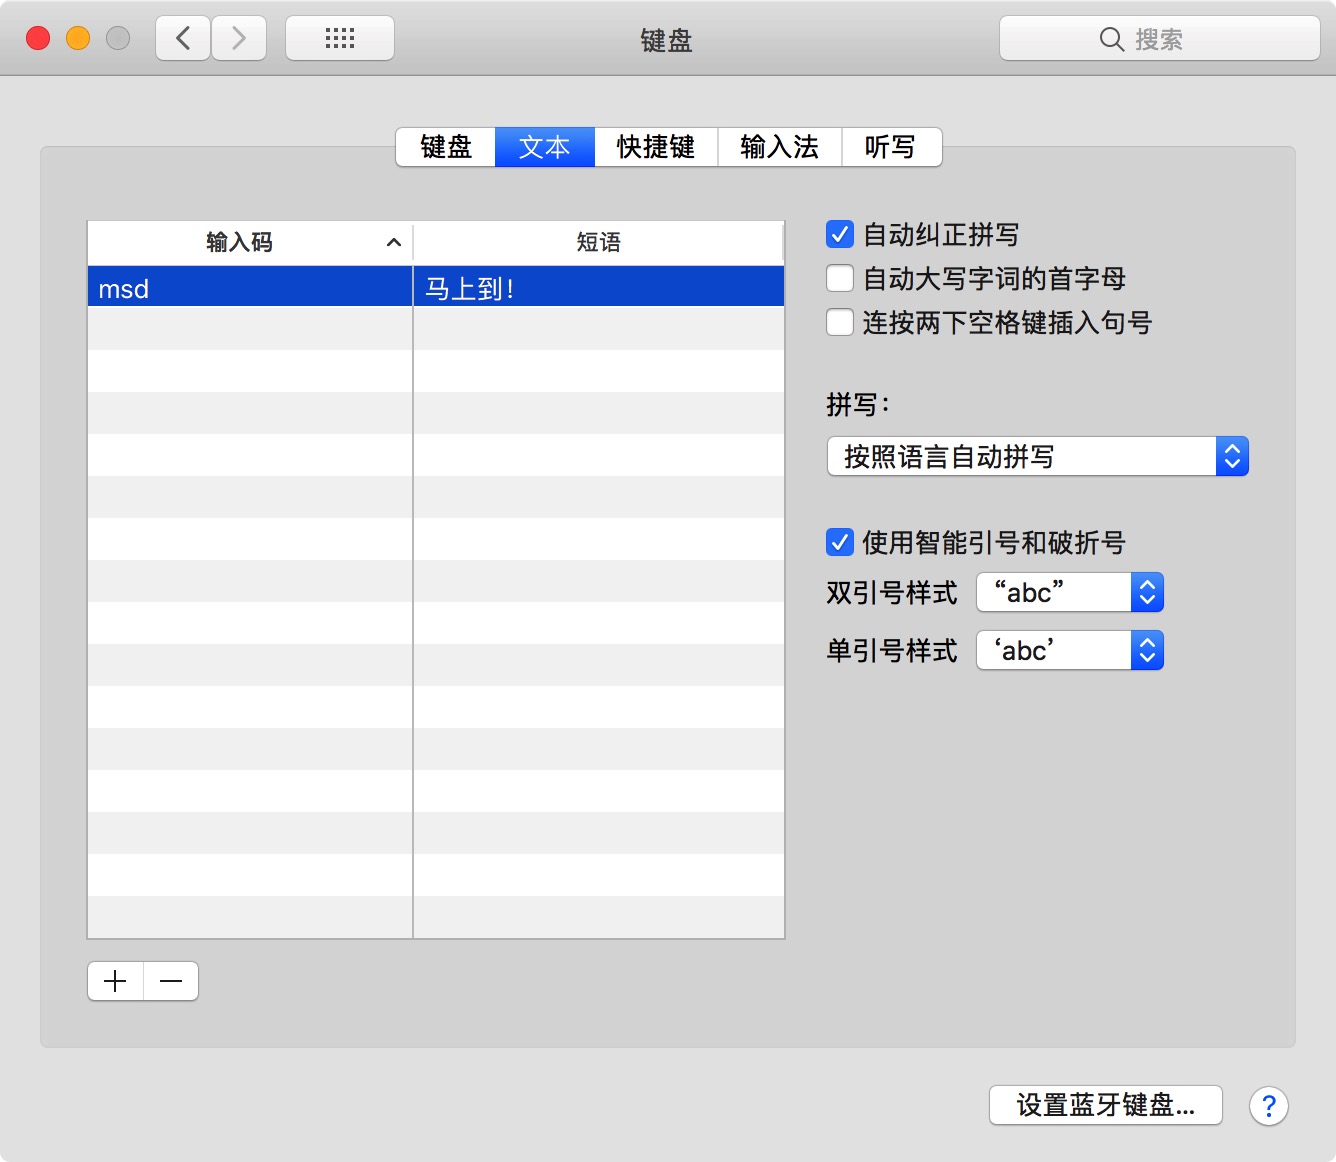Switch to the 听写 tab
Image resolution: width=1336 pixels, height=1162 pixels.
click(891, 147)
